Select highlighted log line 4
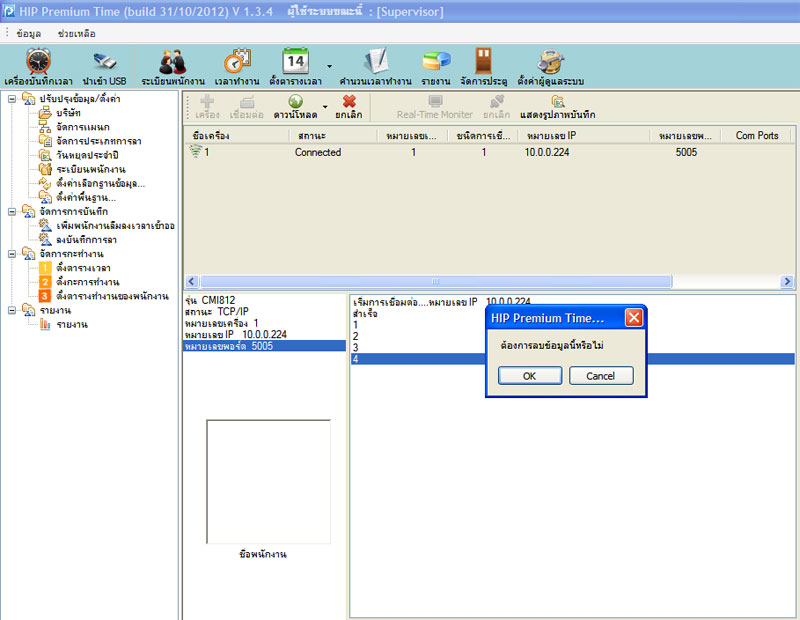This screenshot has height=620, width=800. click(x=572, y=359)
